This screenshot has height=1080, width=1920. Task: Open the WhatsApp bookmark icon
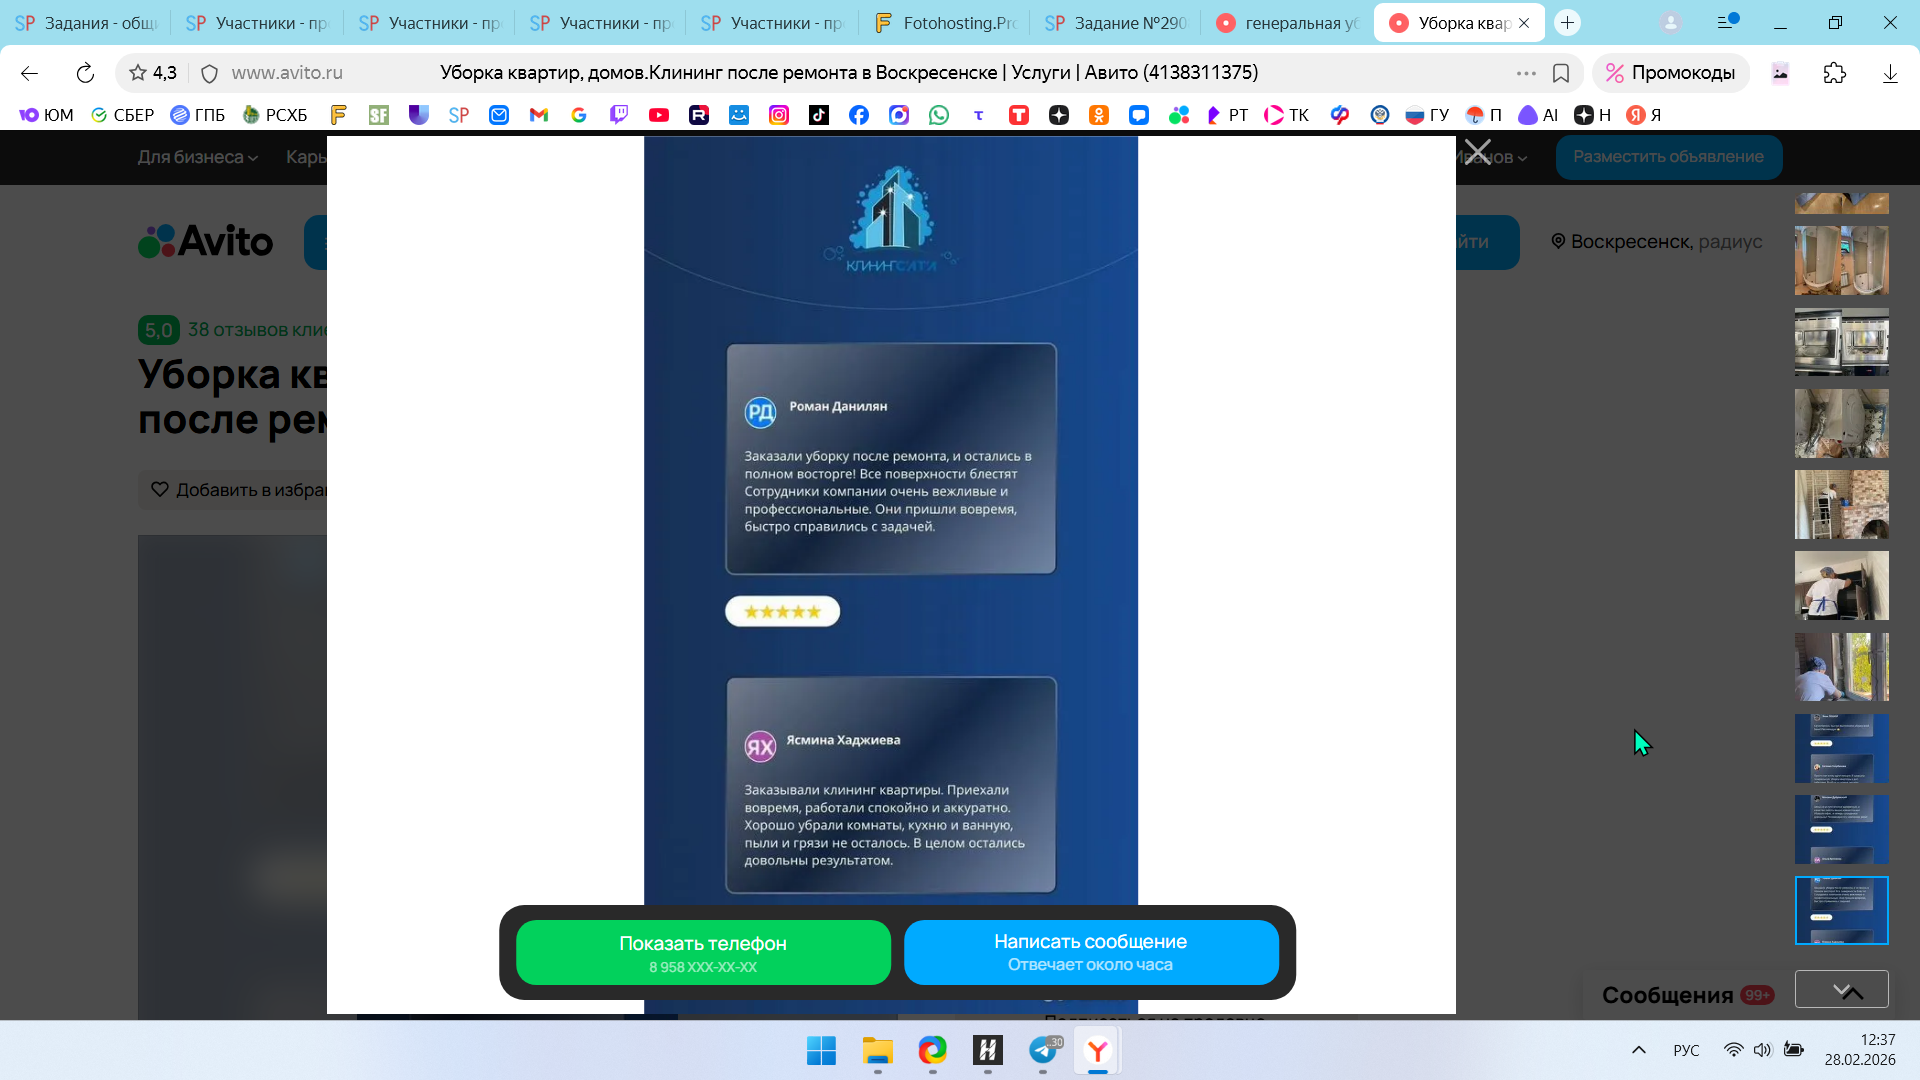pyautogui.click(x=938, y=115)
